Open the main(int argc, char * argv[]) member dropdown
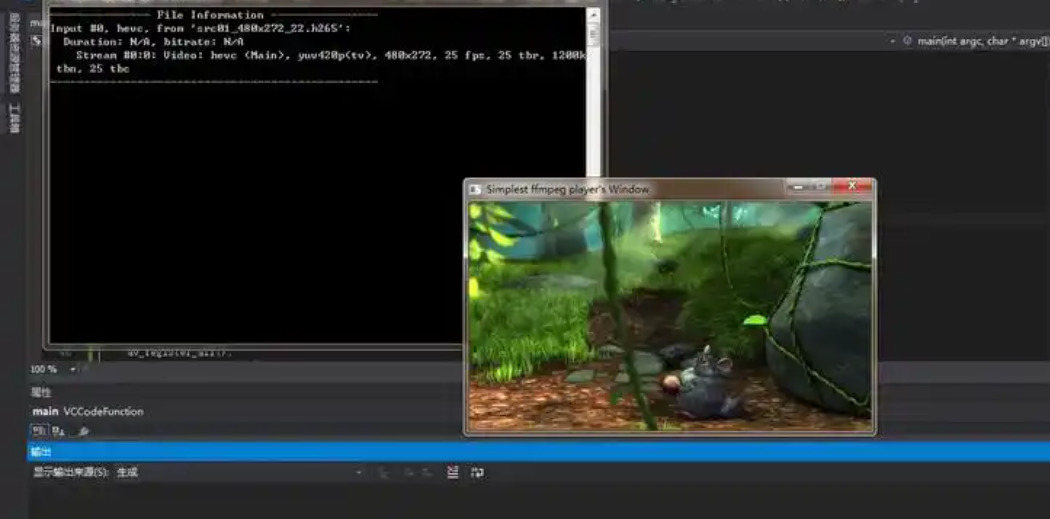 (x=974, y=41)
